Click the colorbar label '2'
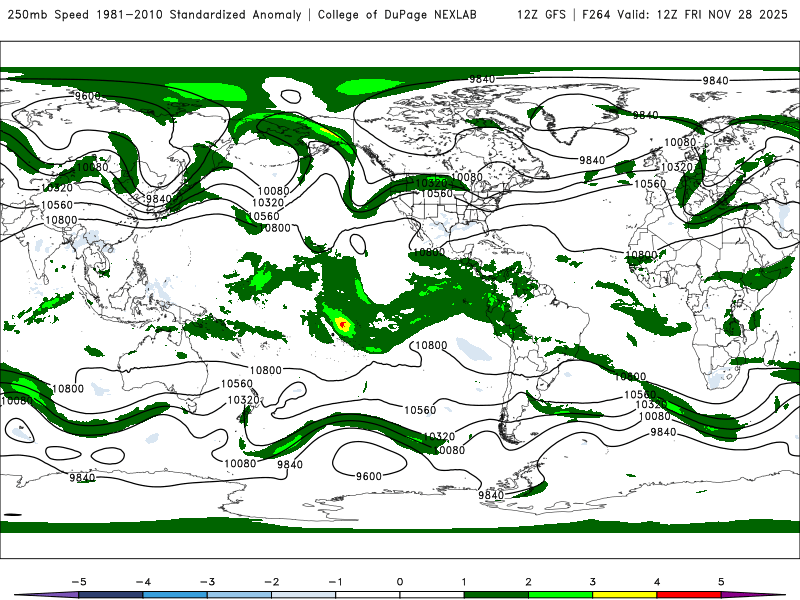This screenshot has width=800, height=600. (528, 582)
